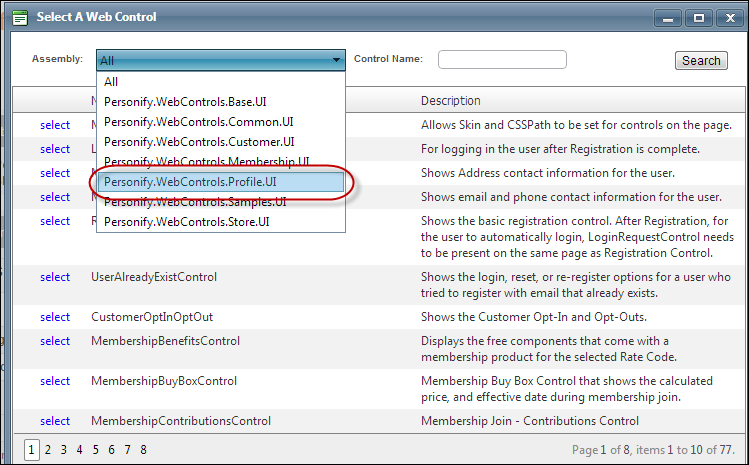The width and height of the screenshot is (749, 465).
Task: Select the All option in the Assembly list
Action: (111, 82)
